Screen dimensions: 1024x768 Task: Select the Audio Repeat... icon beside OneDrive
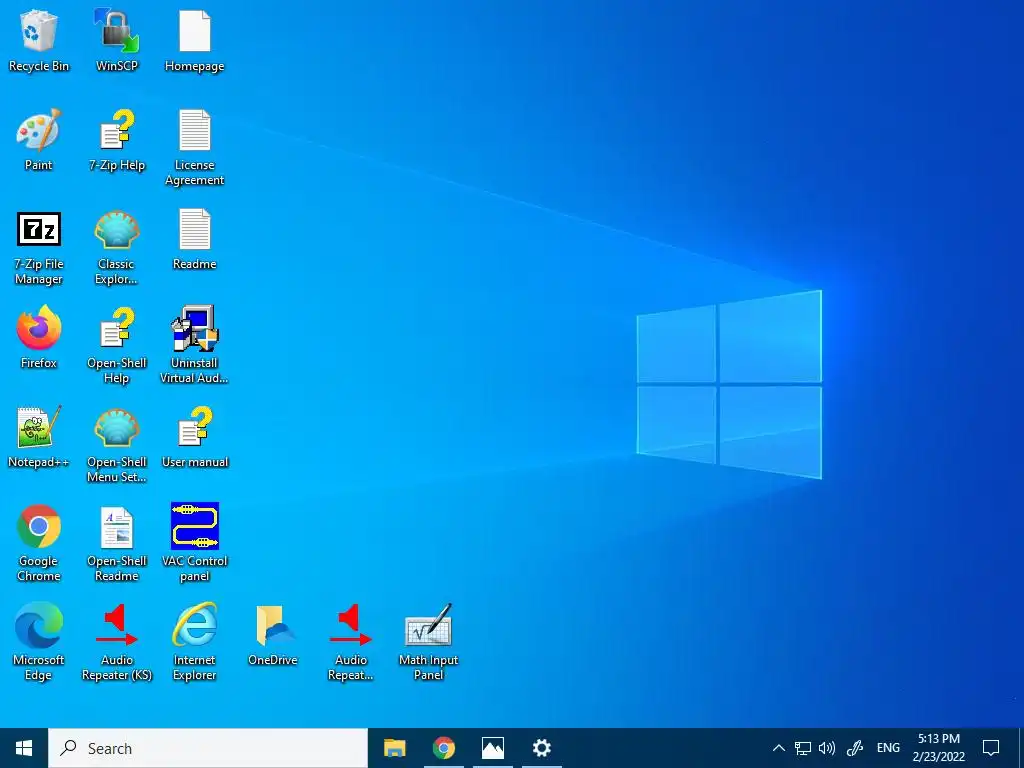pos(351,643)
